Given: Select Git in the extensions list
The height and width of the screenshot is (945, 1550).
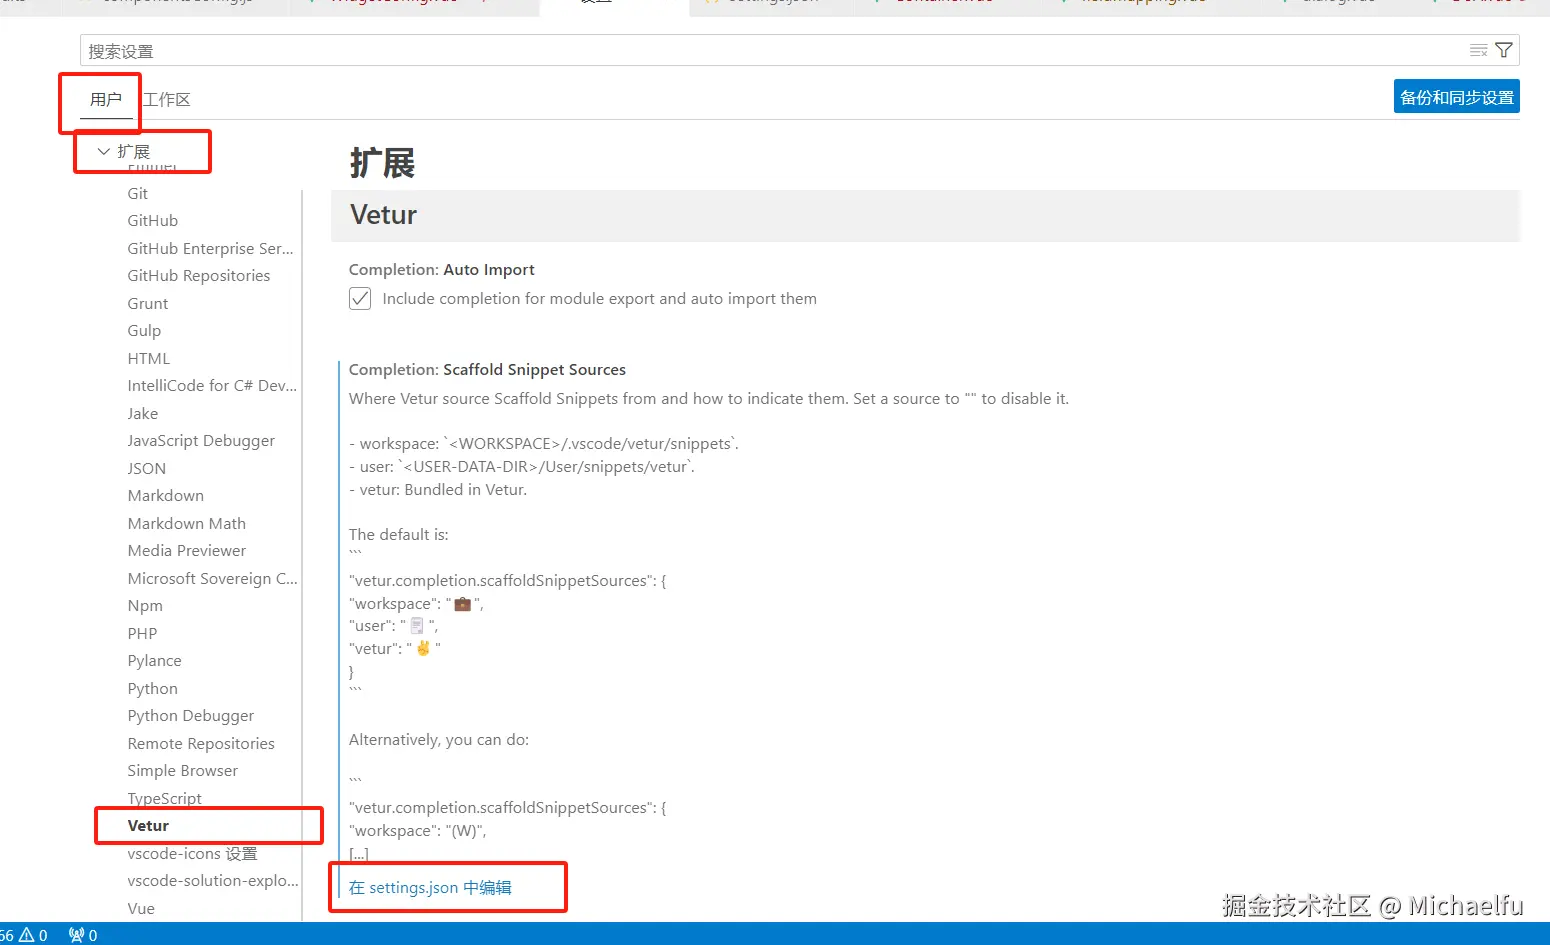Looking at the screenshot, I should tap(138, 194).
